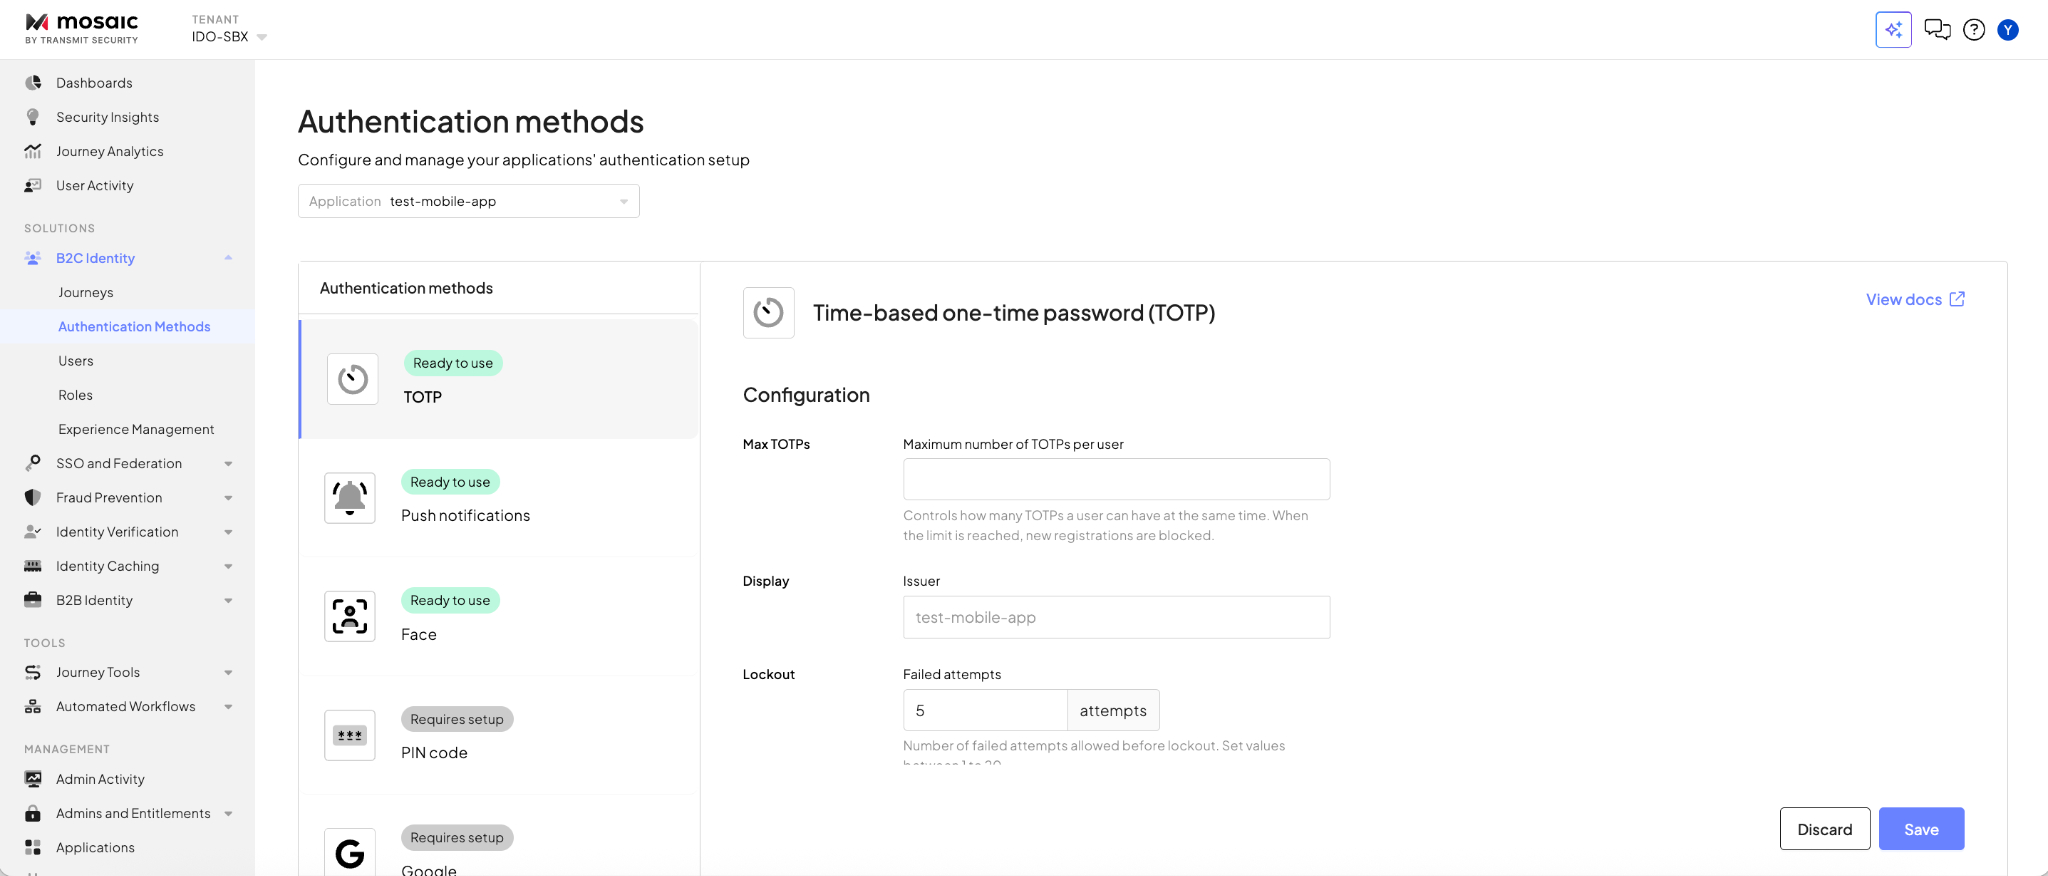Select the Push notifications bell icon

click(x=350, y=498)
